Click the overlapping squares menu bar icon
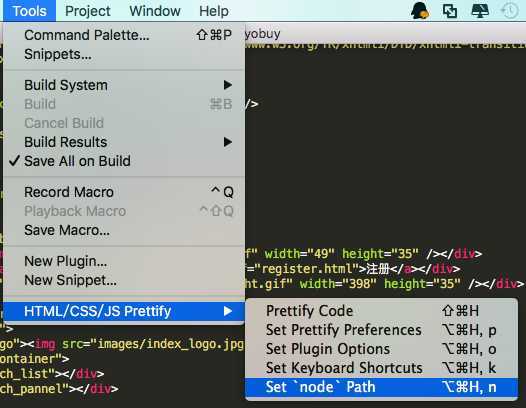 coord(450,11)
